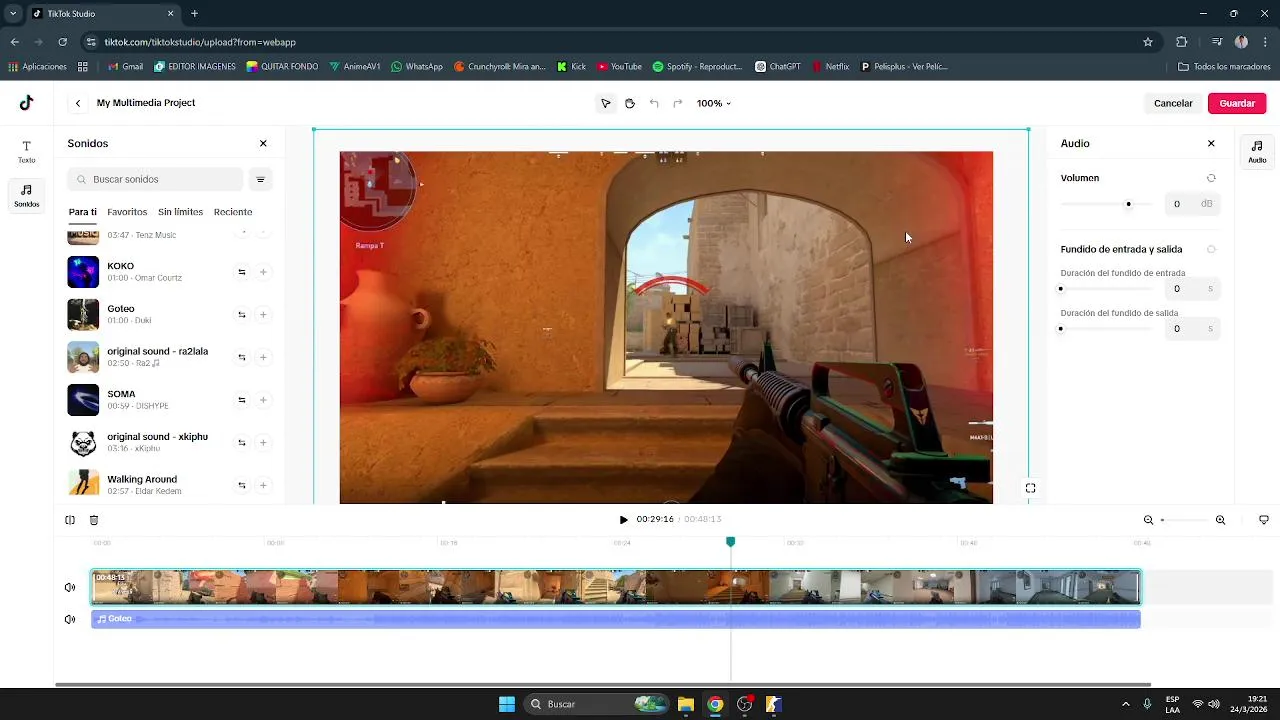Switch to the Para ti tab

click(x=83, y=212)
